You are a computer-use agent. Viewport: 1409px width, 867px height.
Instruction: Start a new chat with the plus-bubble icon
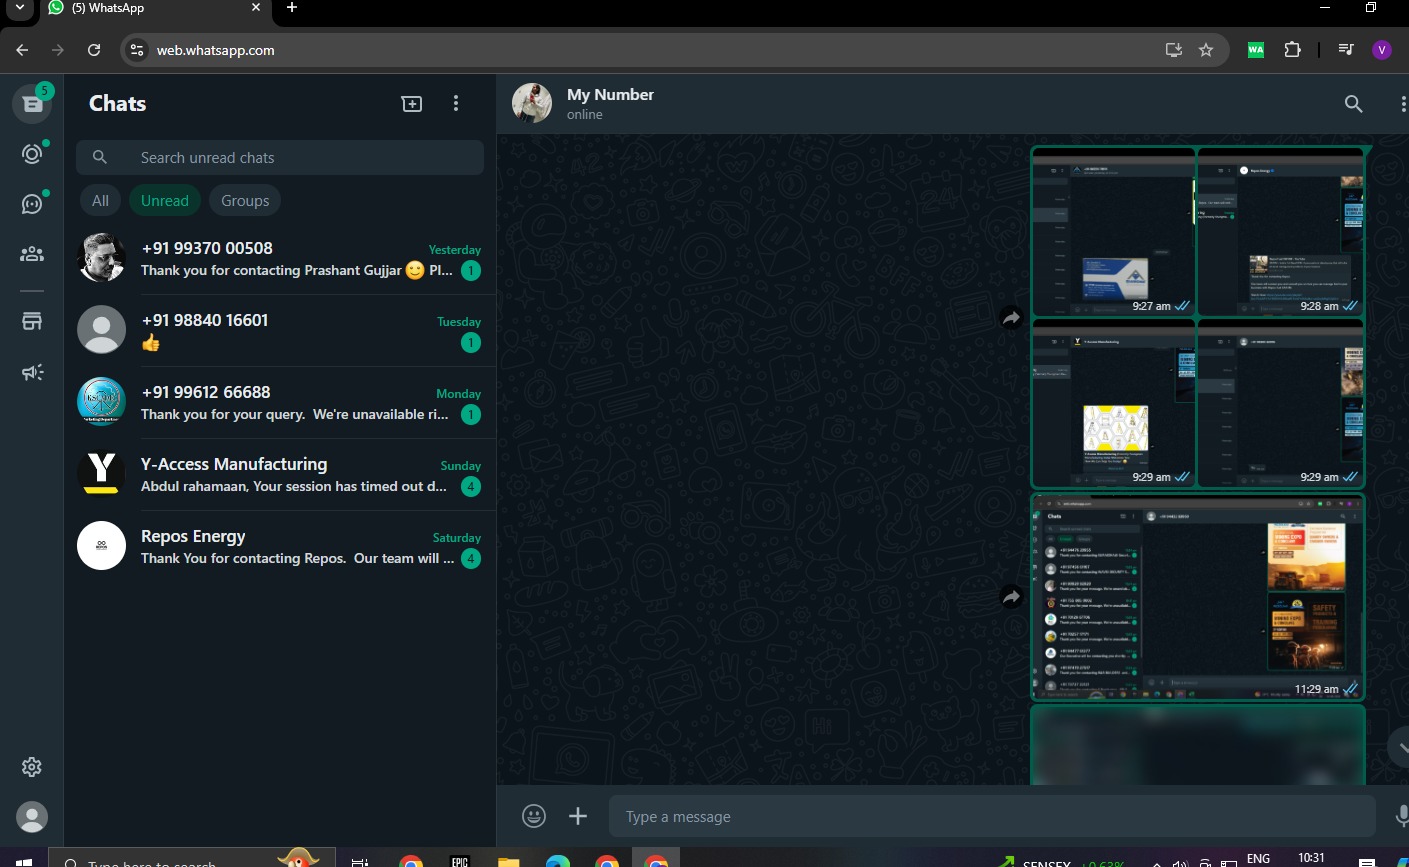(x=412, y=103)
